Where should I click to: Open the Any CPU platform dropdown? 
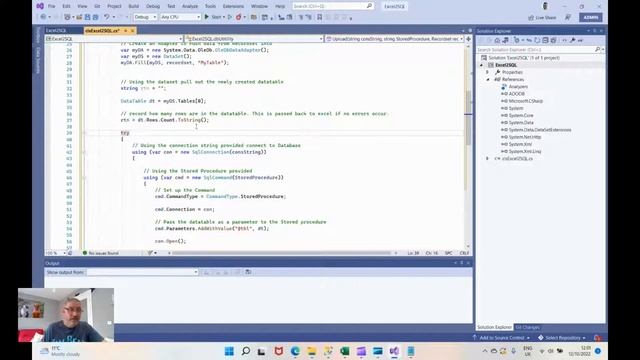(x=180, y=17)
